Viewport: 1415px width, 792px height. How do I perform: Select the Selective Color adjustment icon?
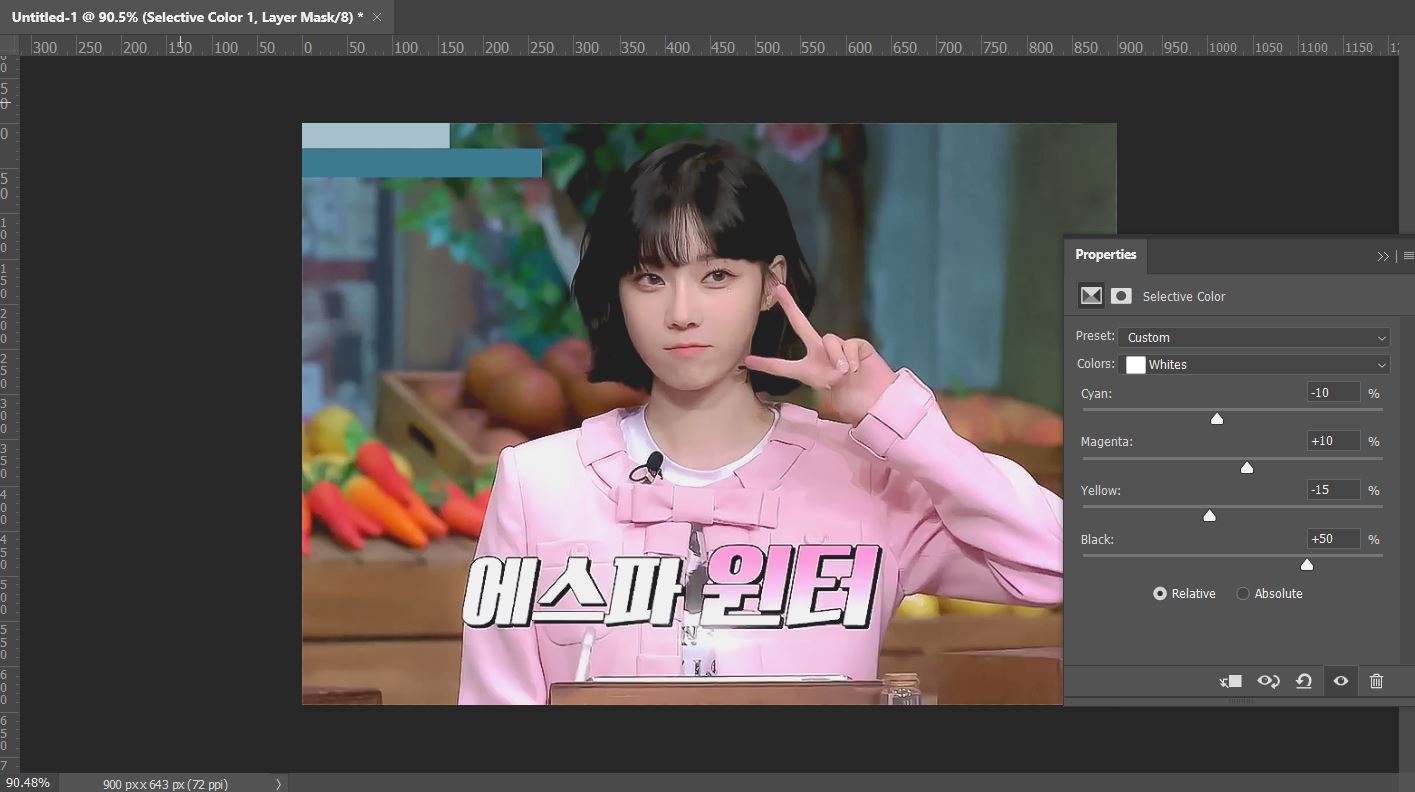pyautogui.click(x=1091, y=296)
